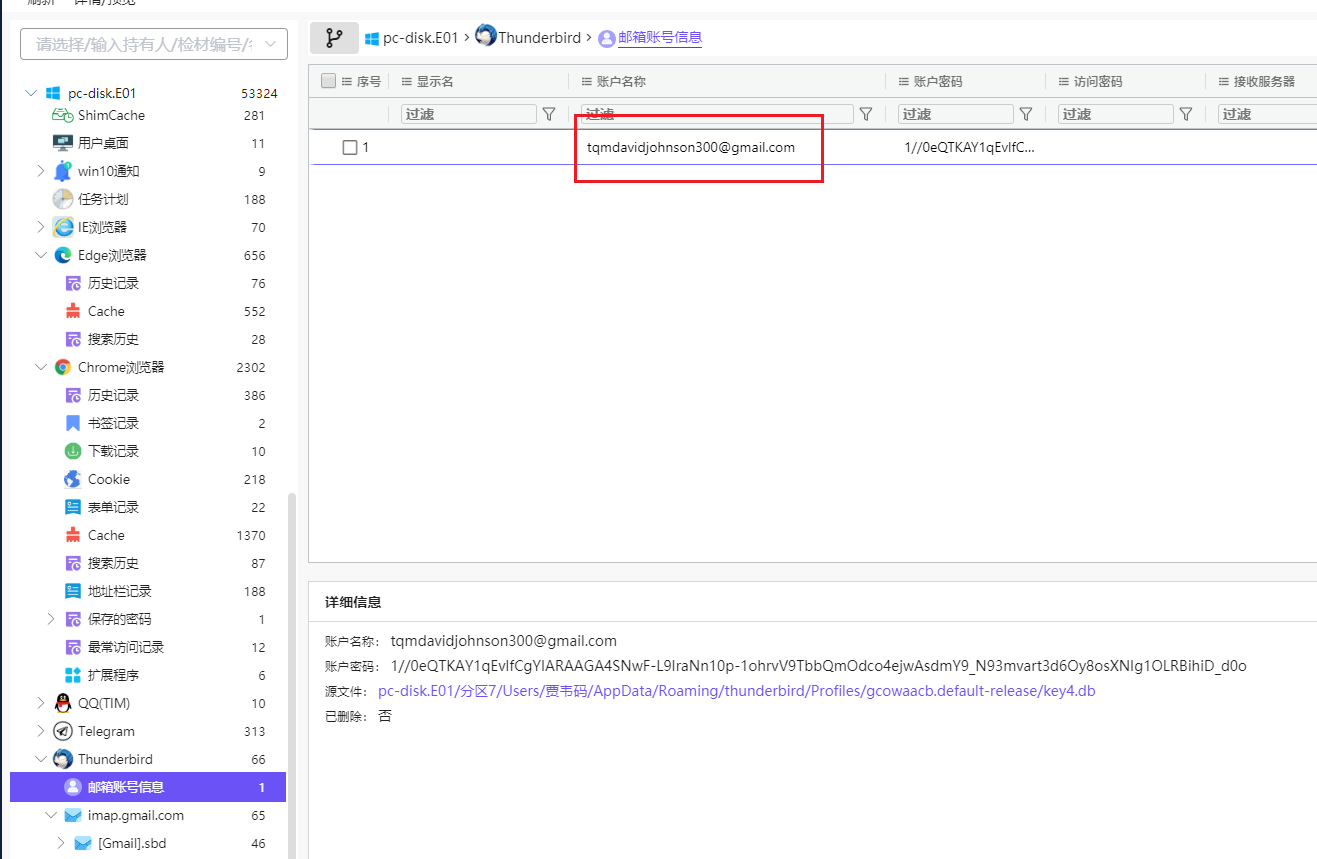Click the 扩展程序 extensions icon
The image size is (1317, 859).
pyautogui.click(x=73, y=675)
